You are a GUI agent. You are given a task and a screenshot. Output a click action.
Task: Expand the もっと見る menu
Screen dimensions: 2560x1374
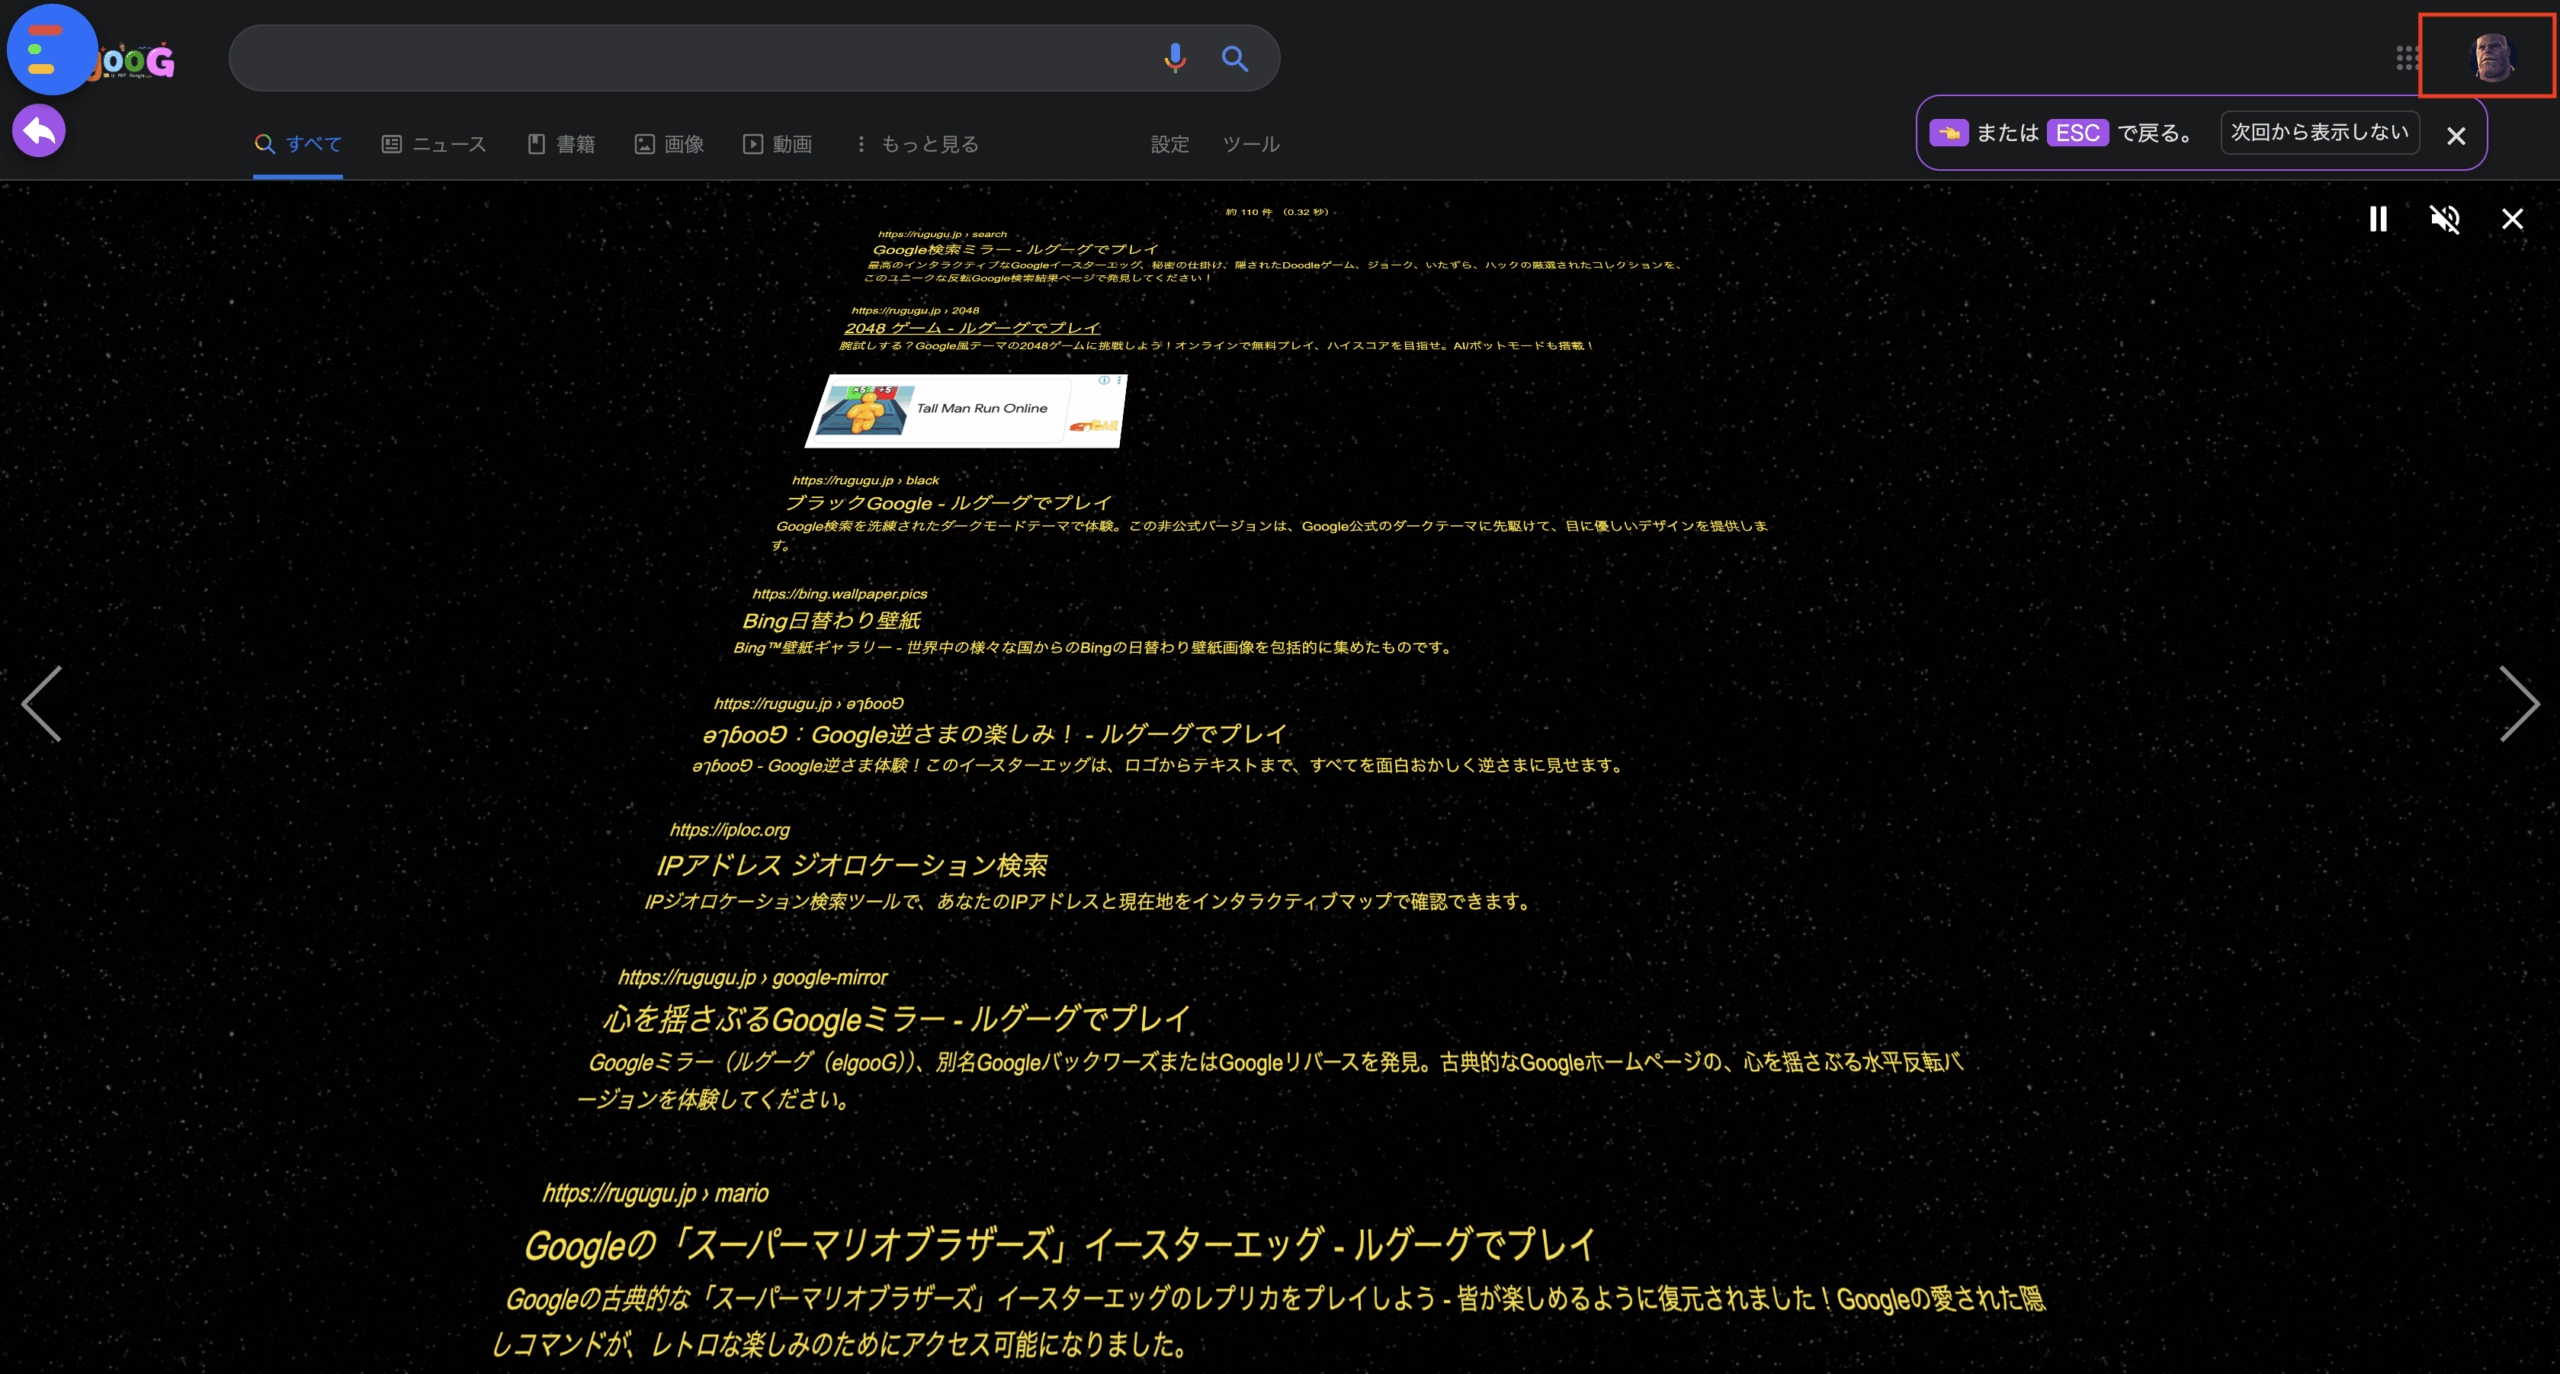coord(918,144)
